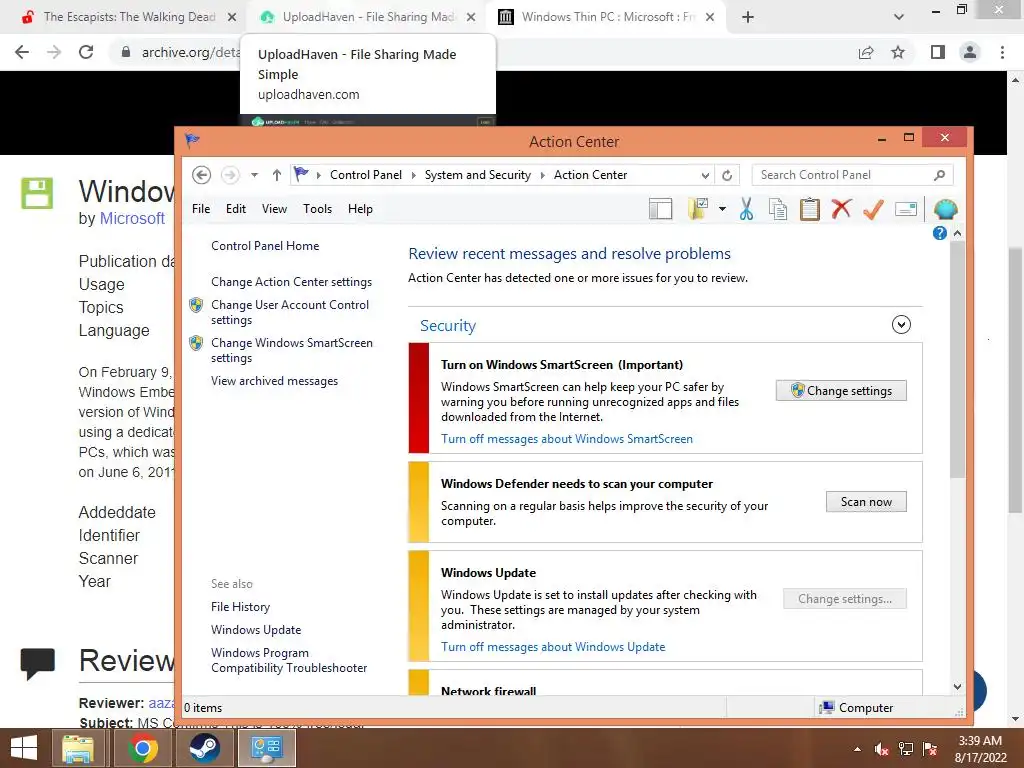1024x768 pixels.
Task: Click Control Panel breadcrumb
Action: coord(366,175)
